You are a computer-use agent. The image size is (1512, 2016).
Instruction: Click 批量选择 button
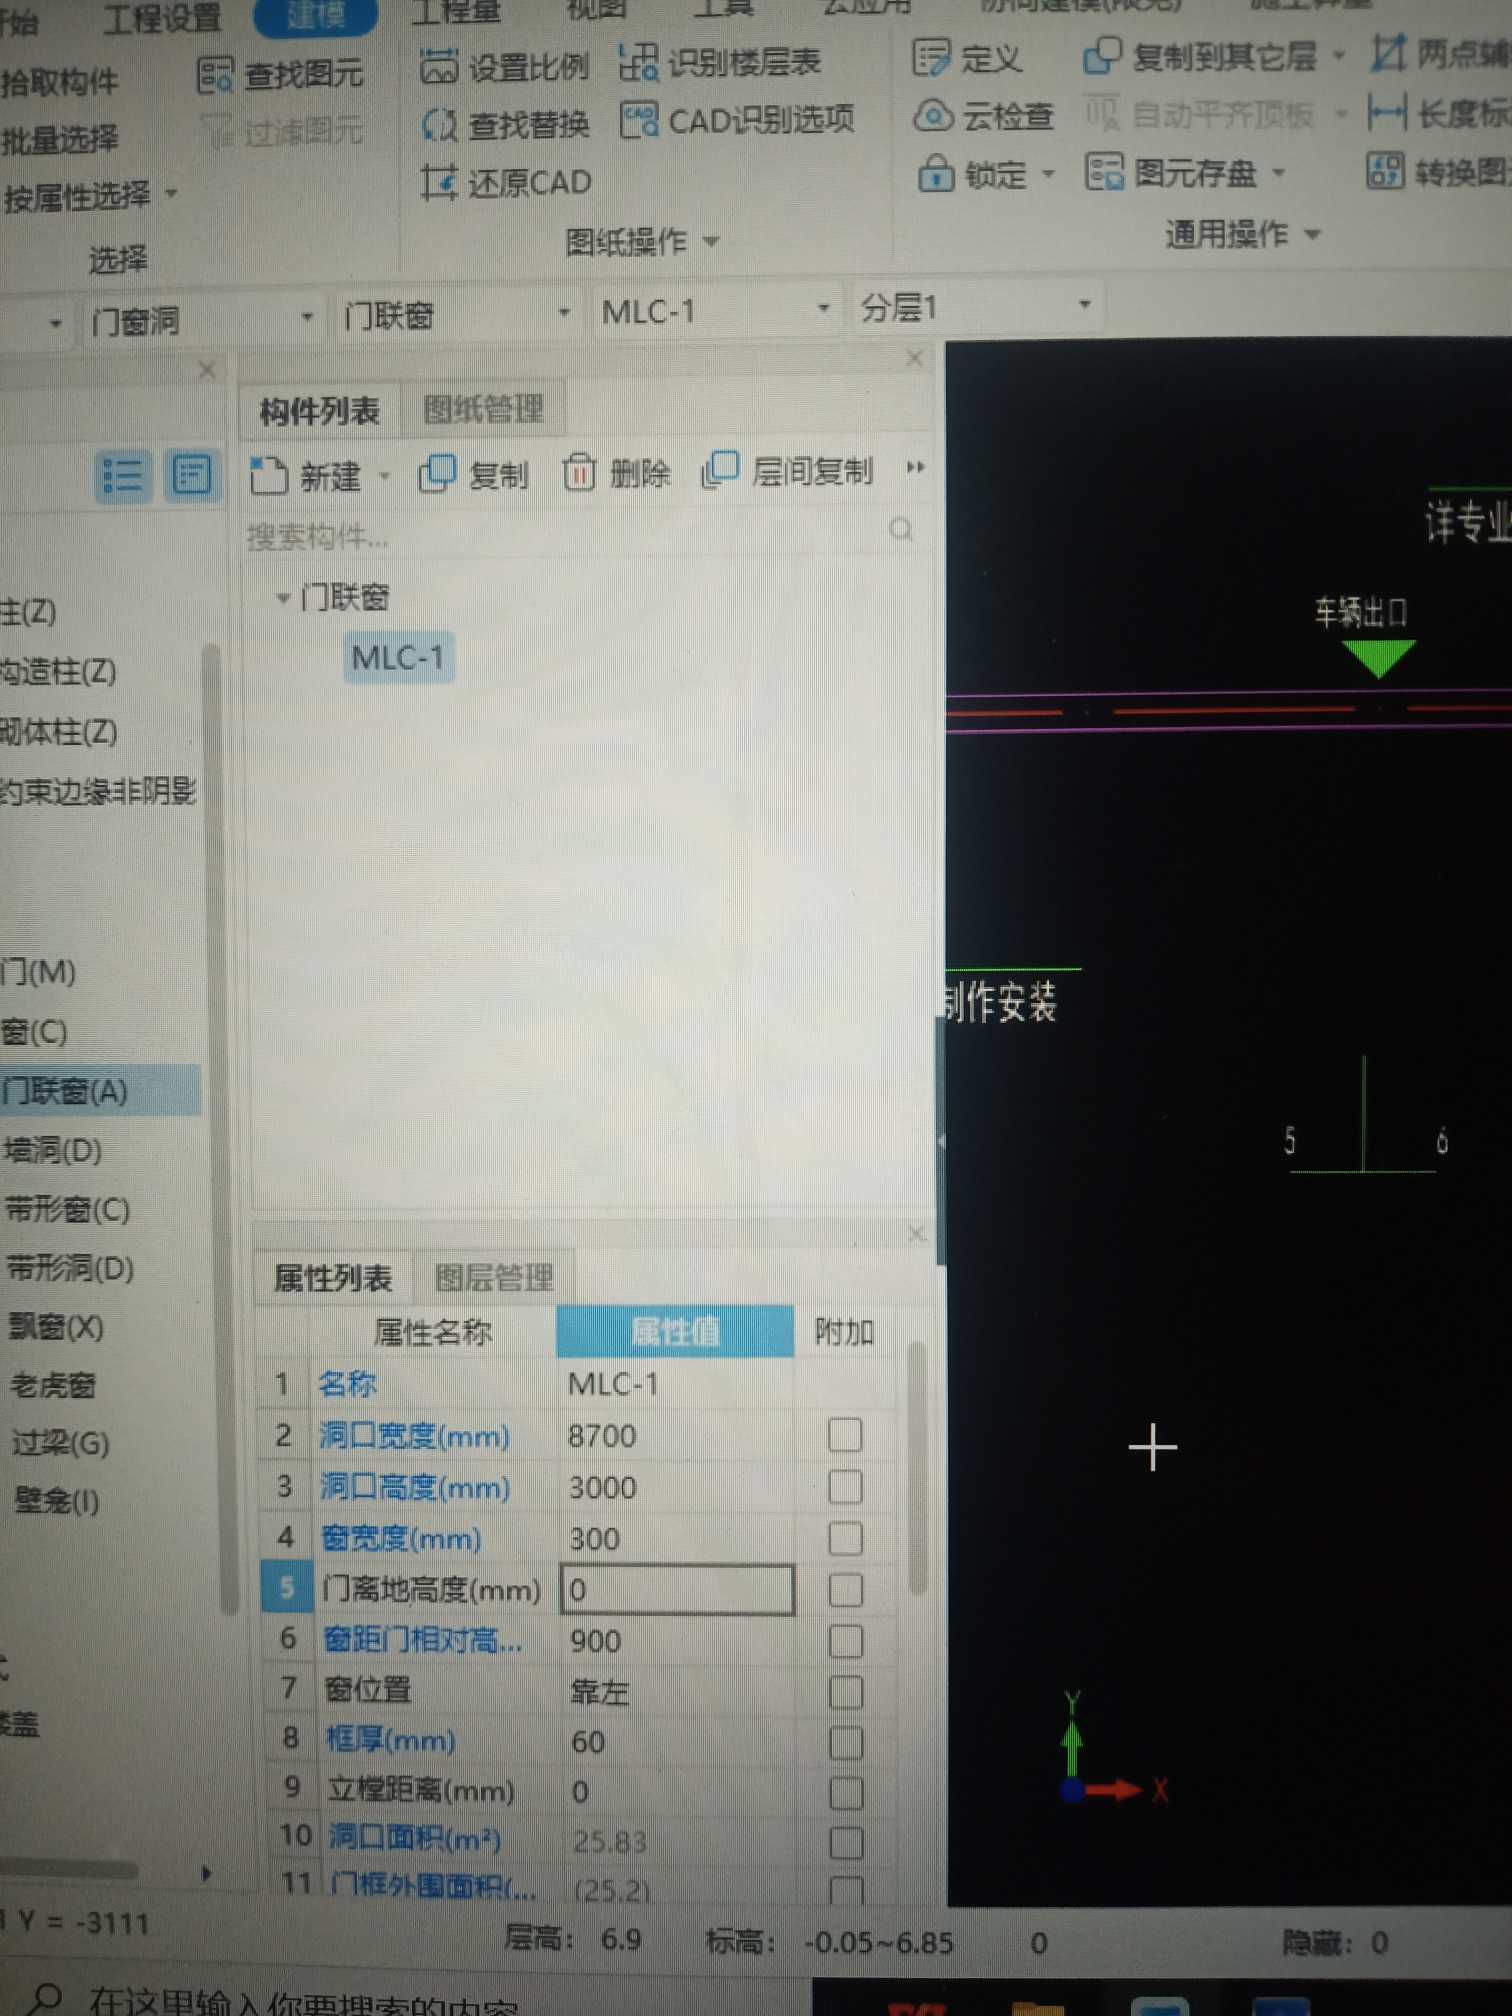[x=60, y=139]
